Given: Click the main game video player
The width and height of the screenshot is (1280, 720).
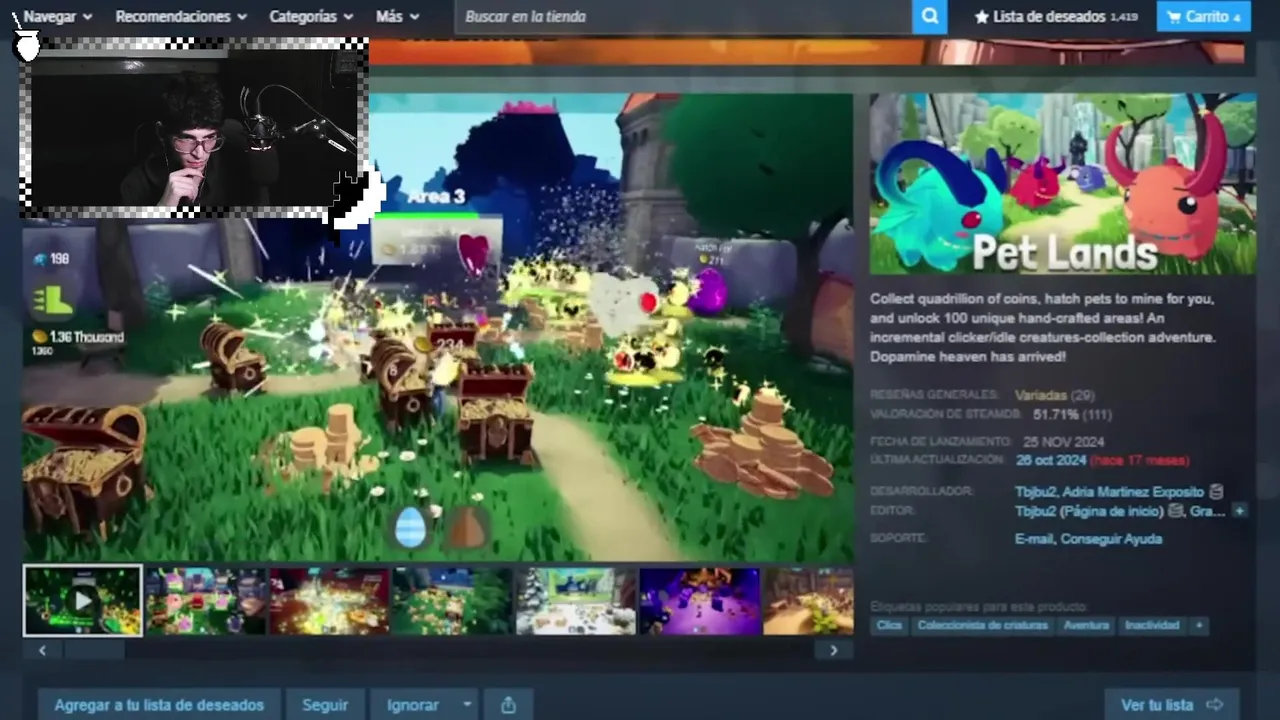Looking at the screenshot, I should [438, 327].
